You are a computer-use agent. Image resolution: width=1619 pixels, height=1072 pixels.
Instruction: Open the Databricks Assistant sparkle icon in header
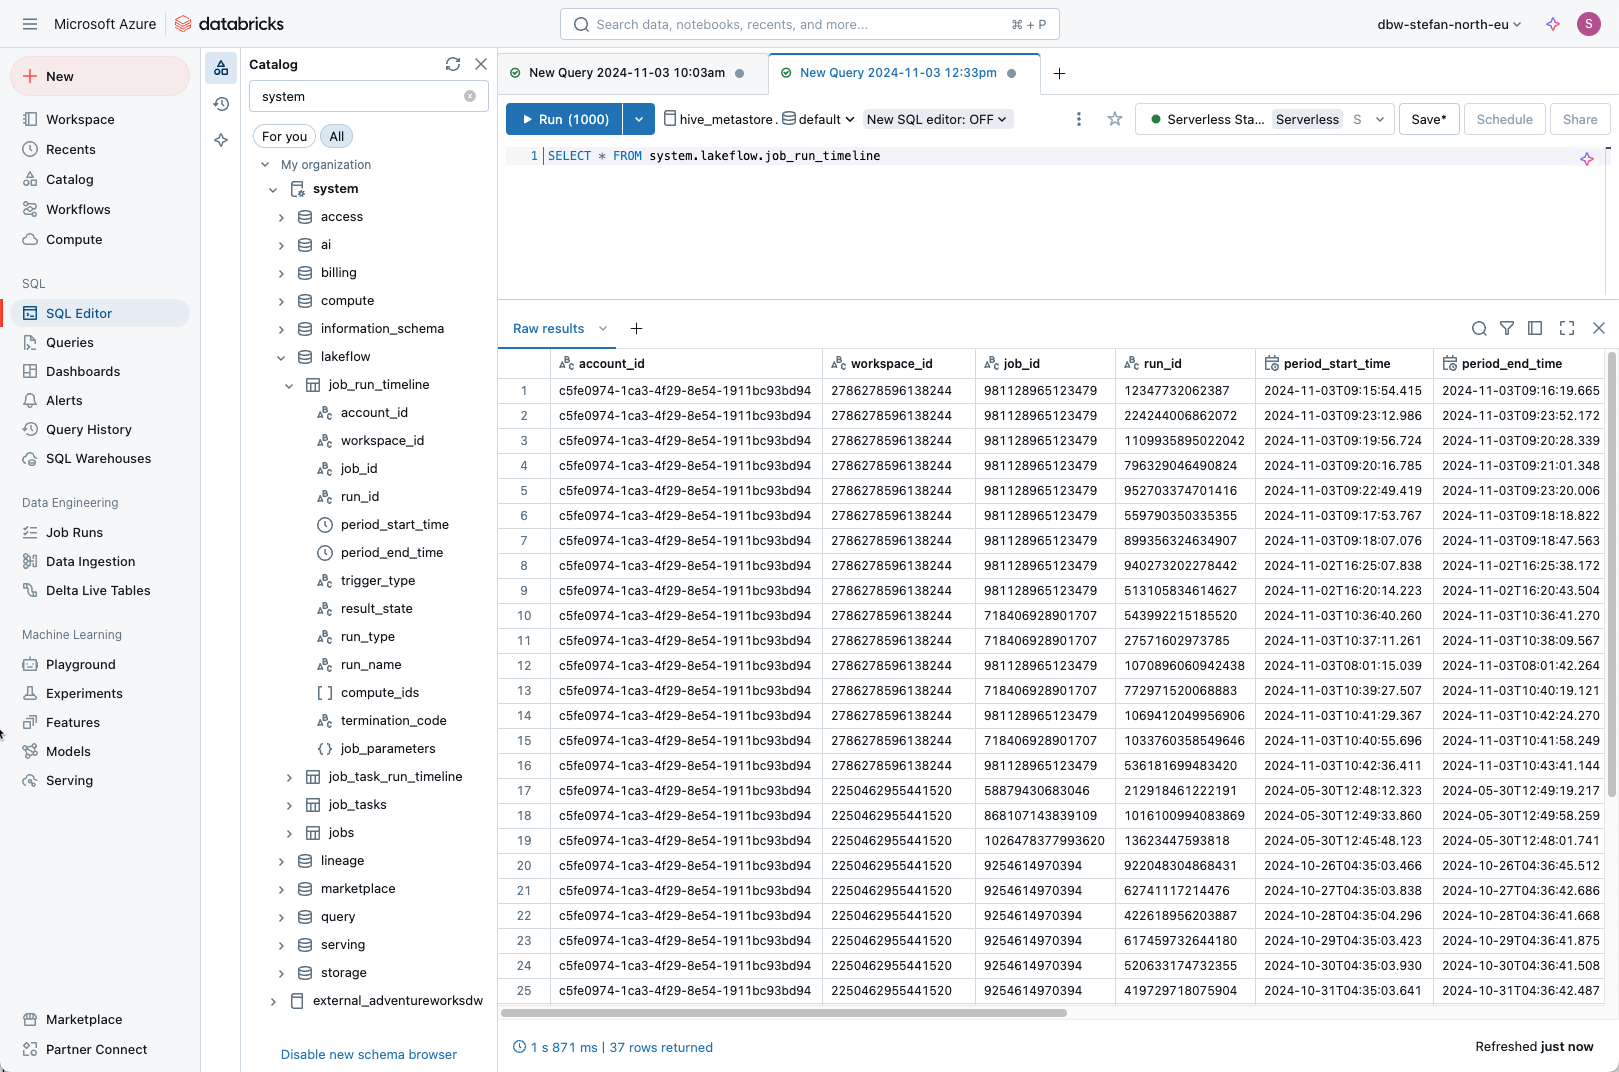(1553, 24)
